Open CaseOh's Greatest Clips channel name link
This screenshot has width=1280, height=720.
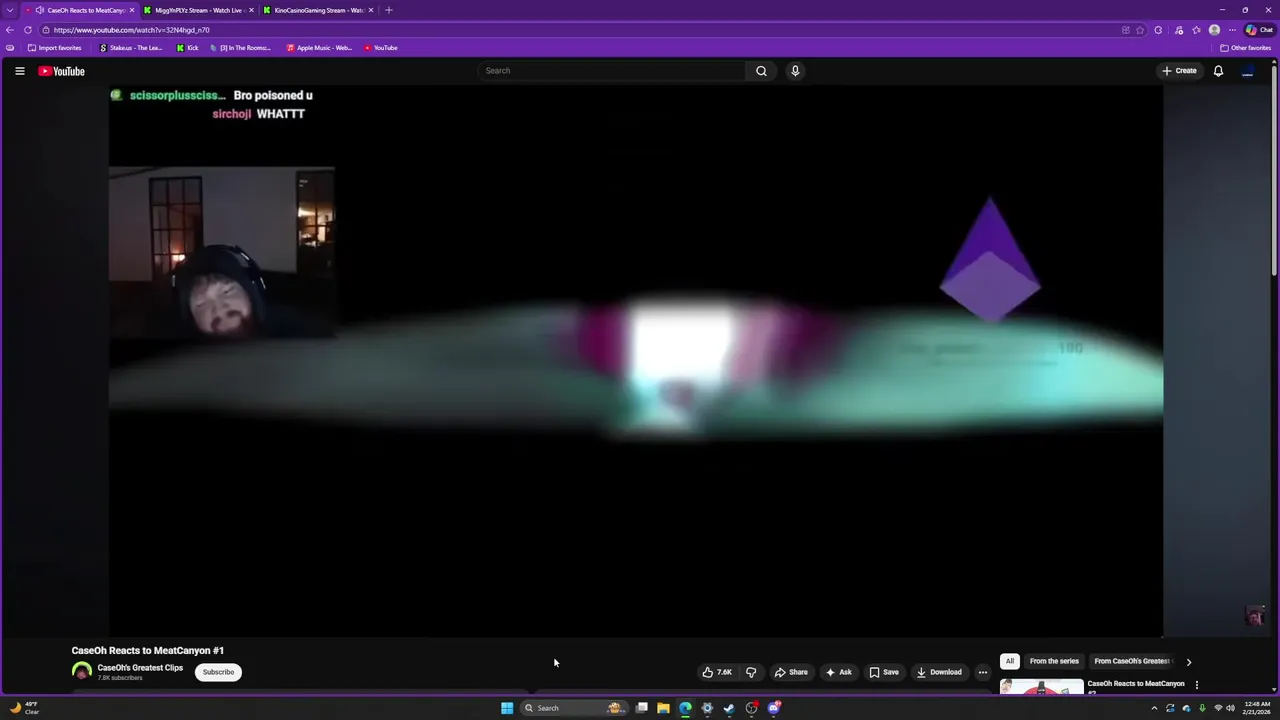[140, 668]
